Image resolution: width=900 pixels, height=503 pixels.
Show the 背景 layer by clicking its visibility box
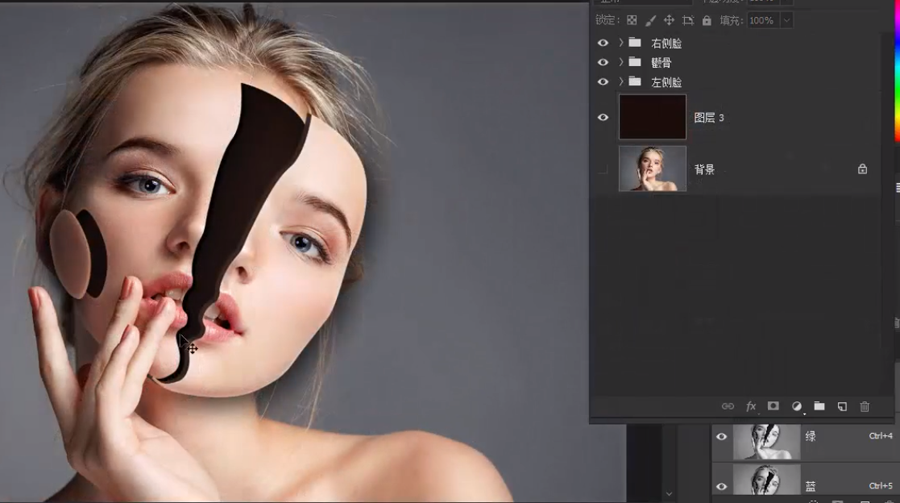pos(602,169)
